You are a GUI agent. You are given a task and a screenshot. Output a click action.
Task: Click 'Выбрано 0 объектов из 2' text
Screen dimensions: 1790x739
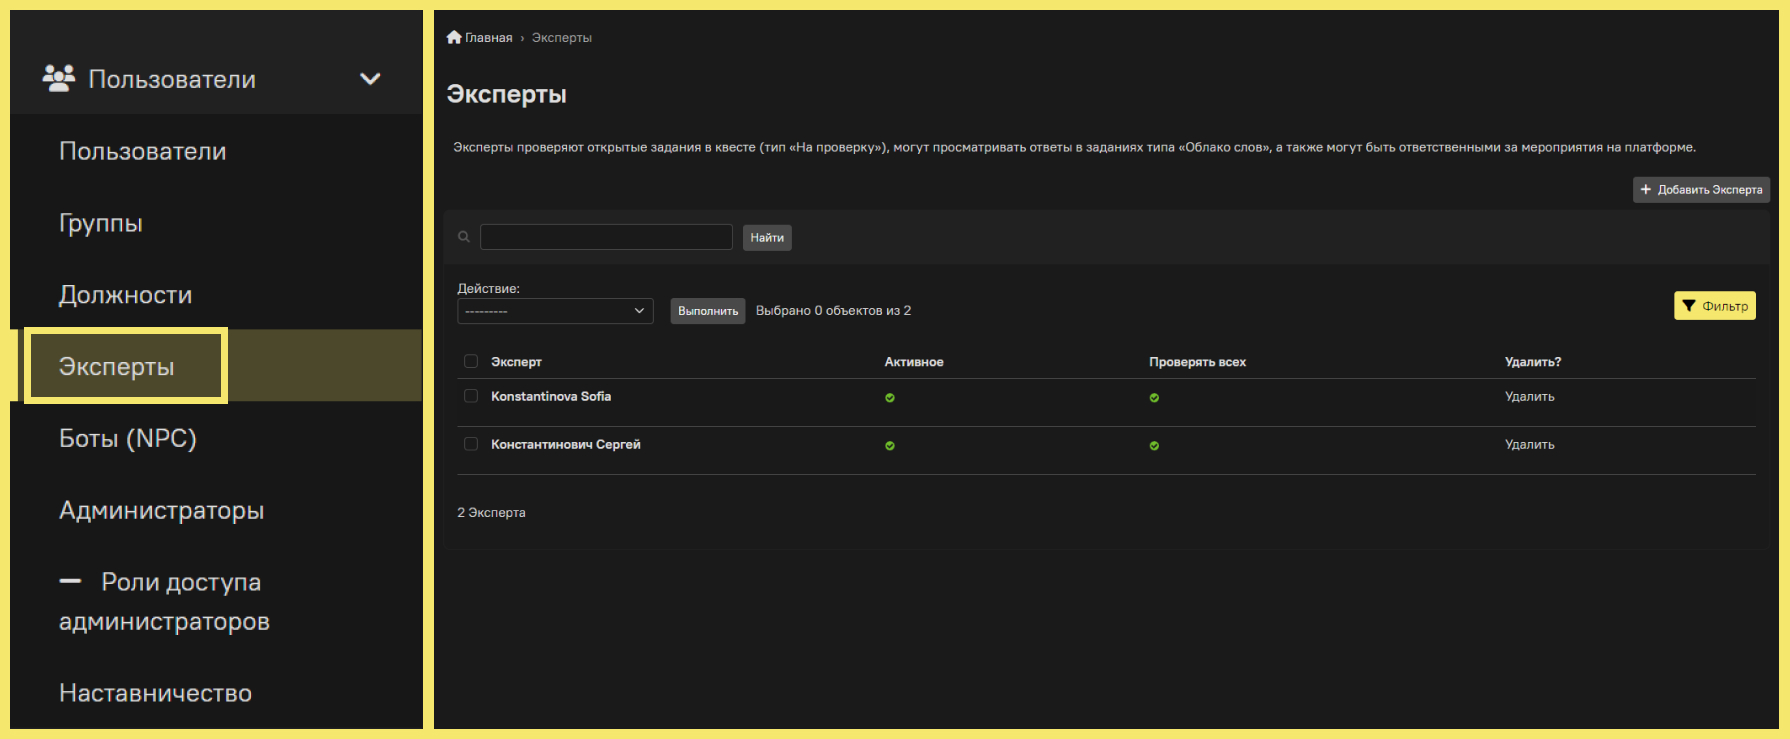[833, 311]
